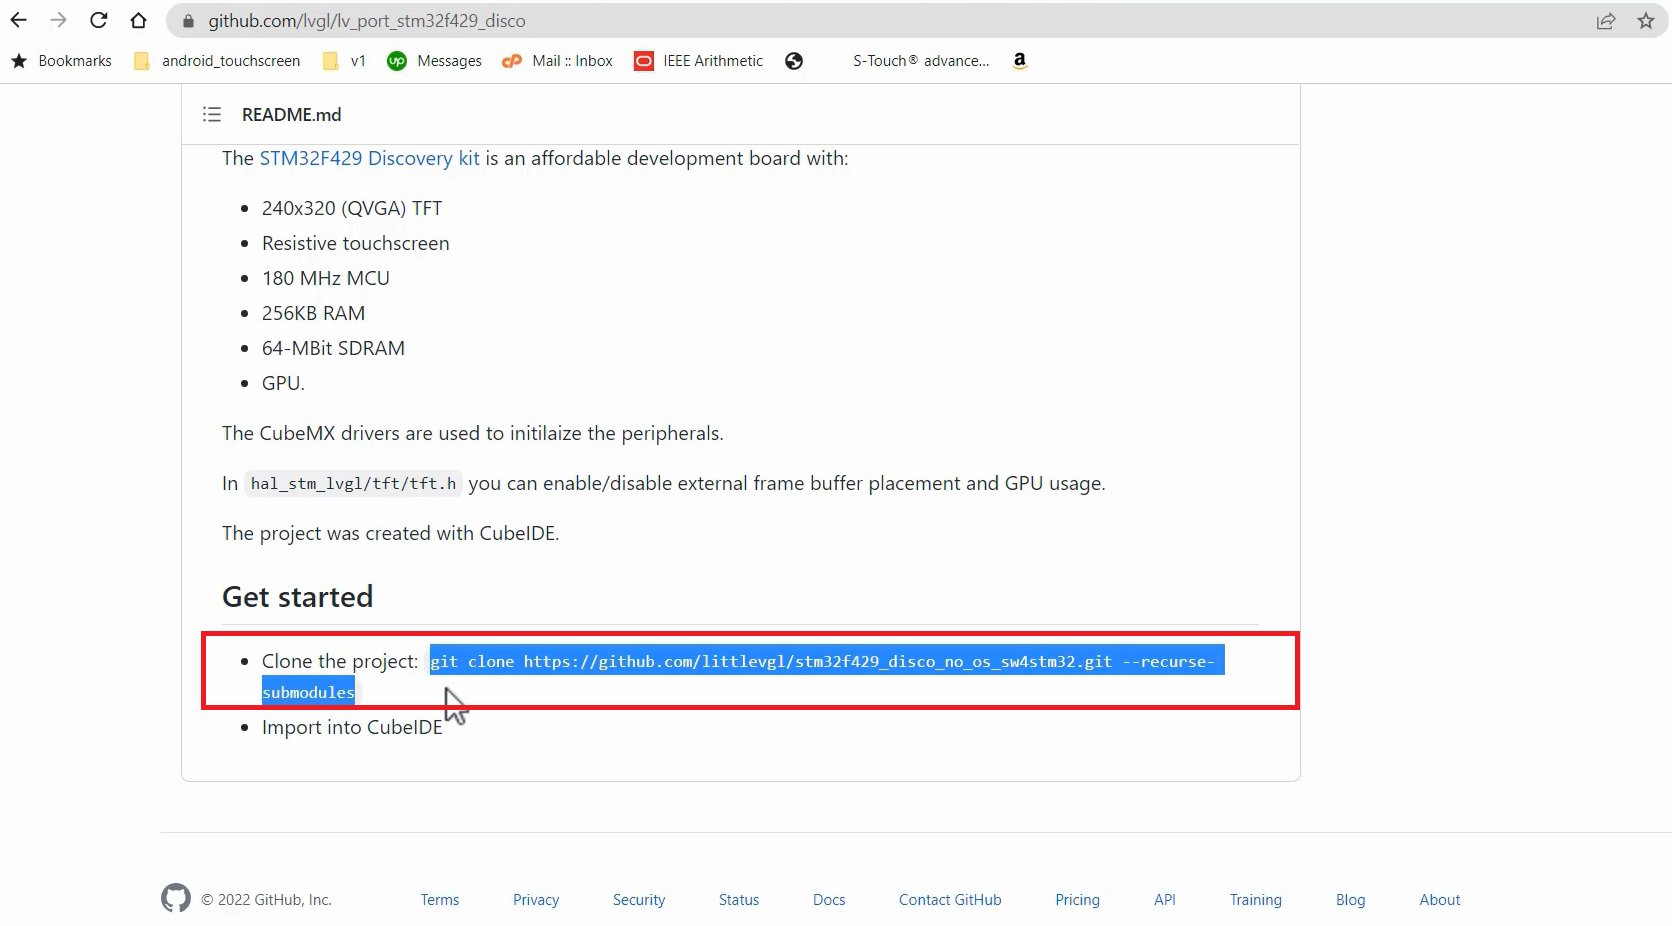Share this page using the share icon
The image size is (1672, 926).
pos(1605,21)
